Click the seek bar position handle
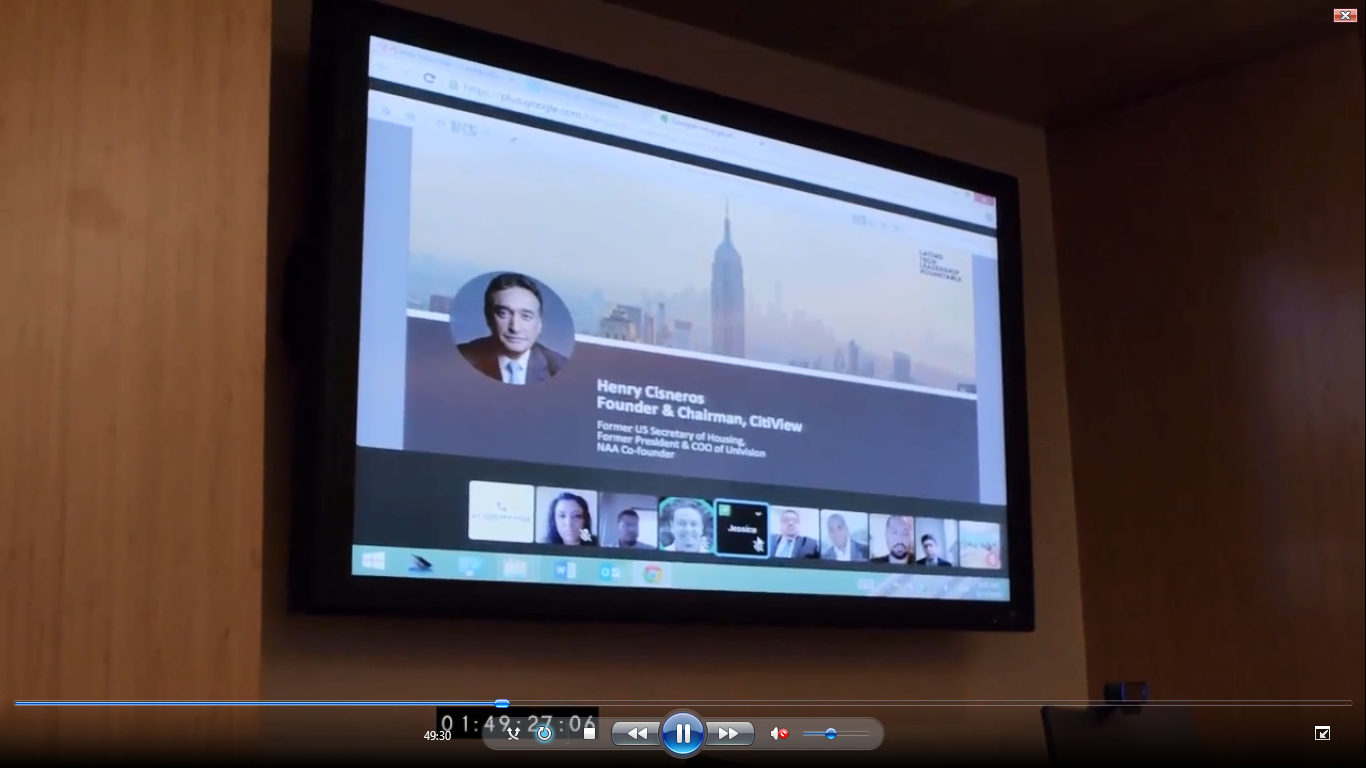This screenshot has width=1366, height=768. 502,703
